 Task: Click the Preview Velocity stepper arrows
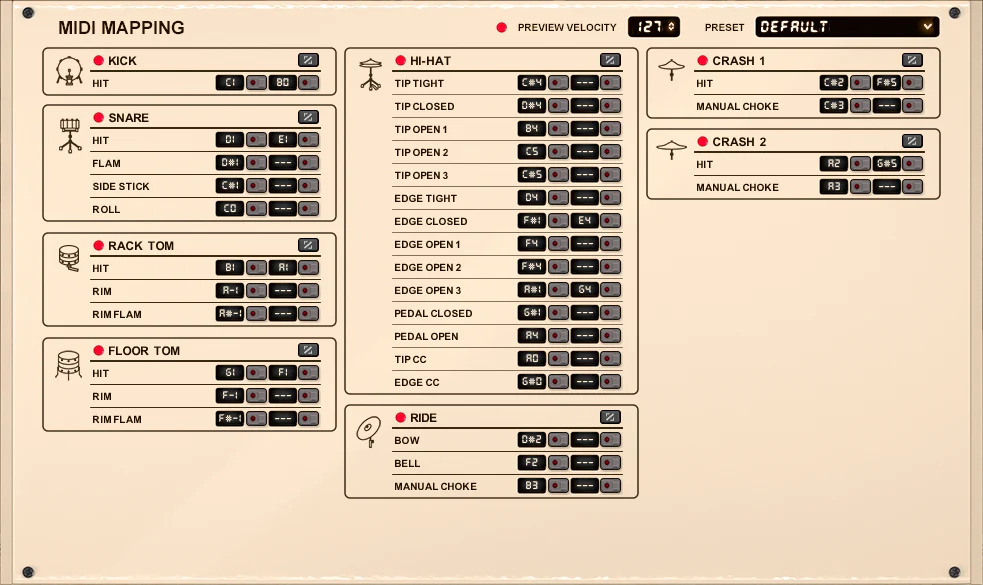pyautogui.click(x=671, y=27)
